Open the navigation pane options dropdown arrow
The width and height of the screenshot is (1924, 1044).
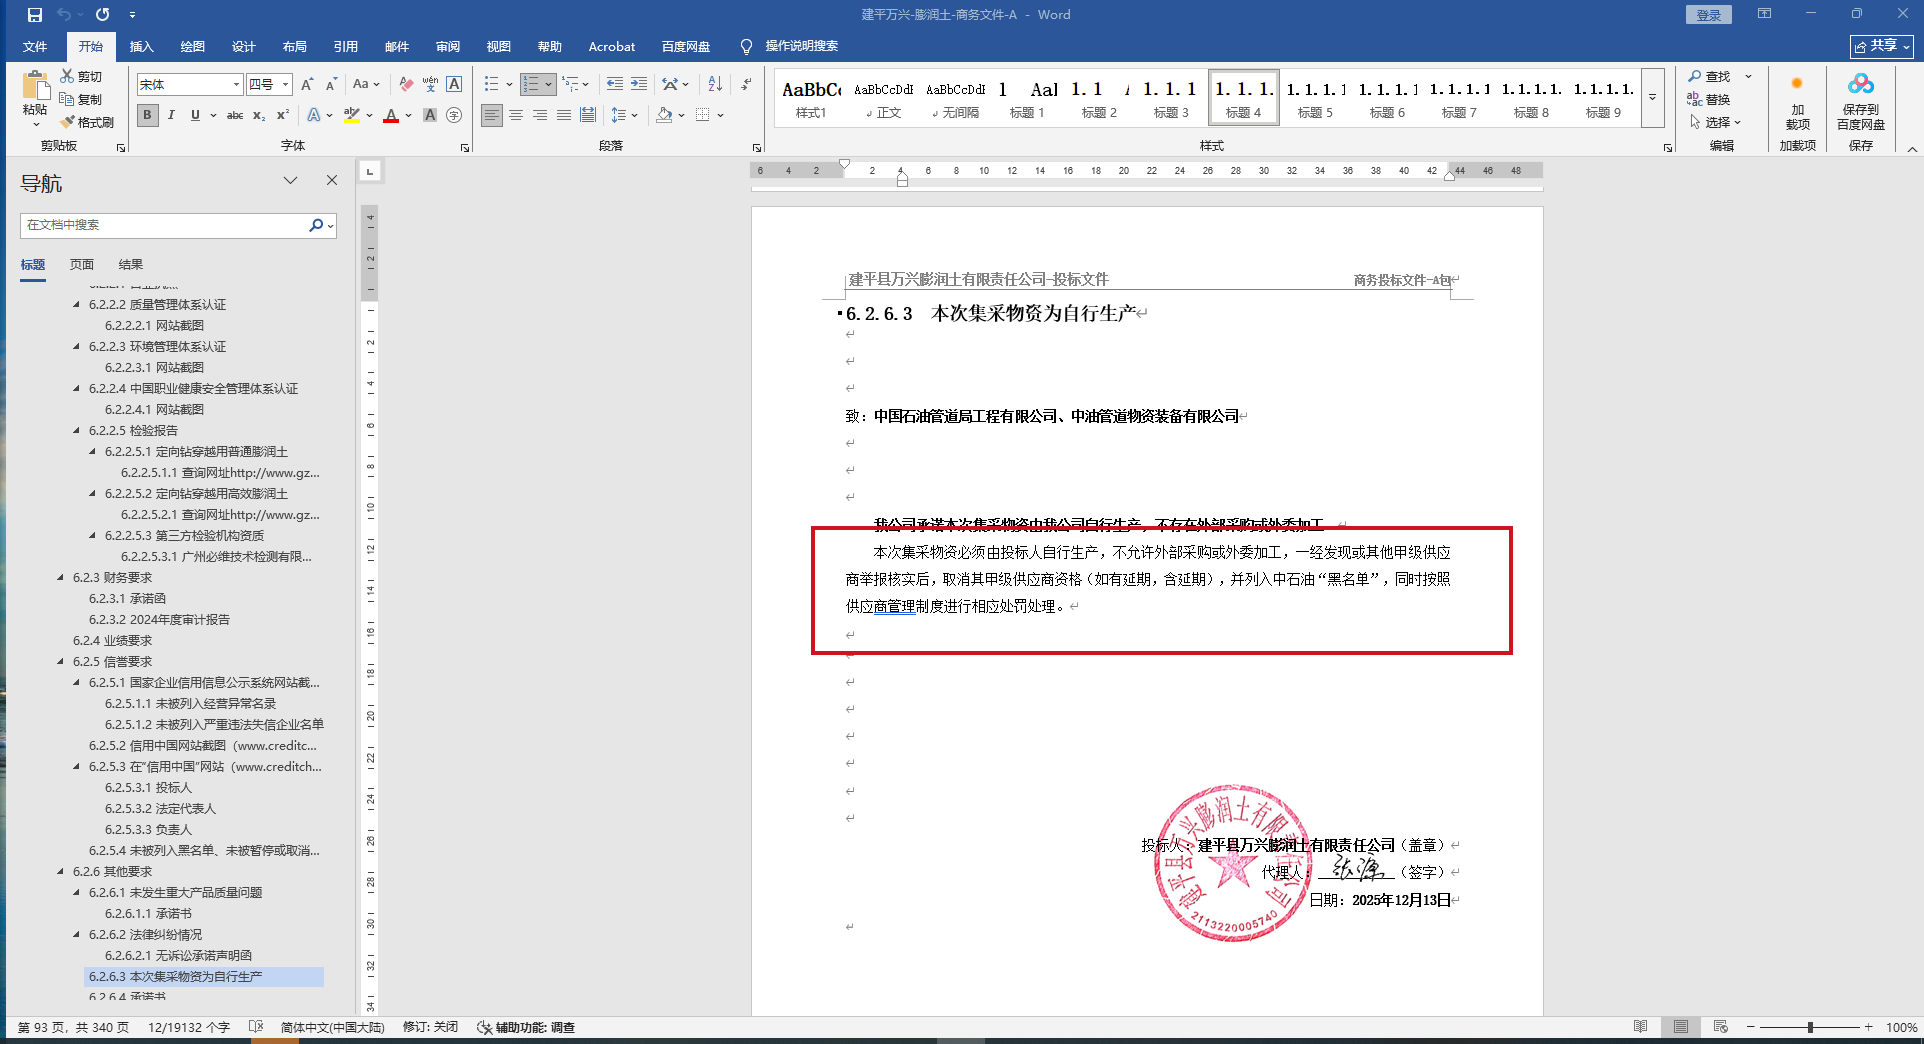click(291, 180)
